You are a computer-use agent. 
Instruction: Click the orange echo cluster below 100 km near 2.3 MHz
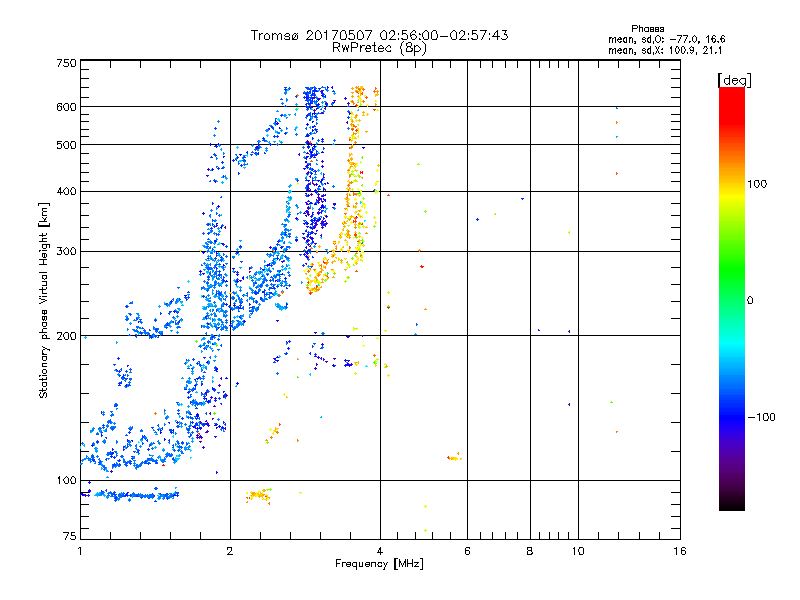coord(259,495)
